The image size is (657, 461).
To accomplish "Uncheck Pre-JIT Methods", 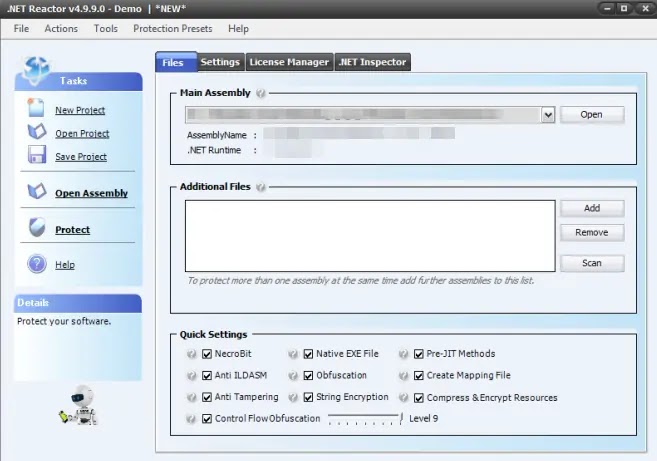I will click(x=419, y=354).
